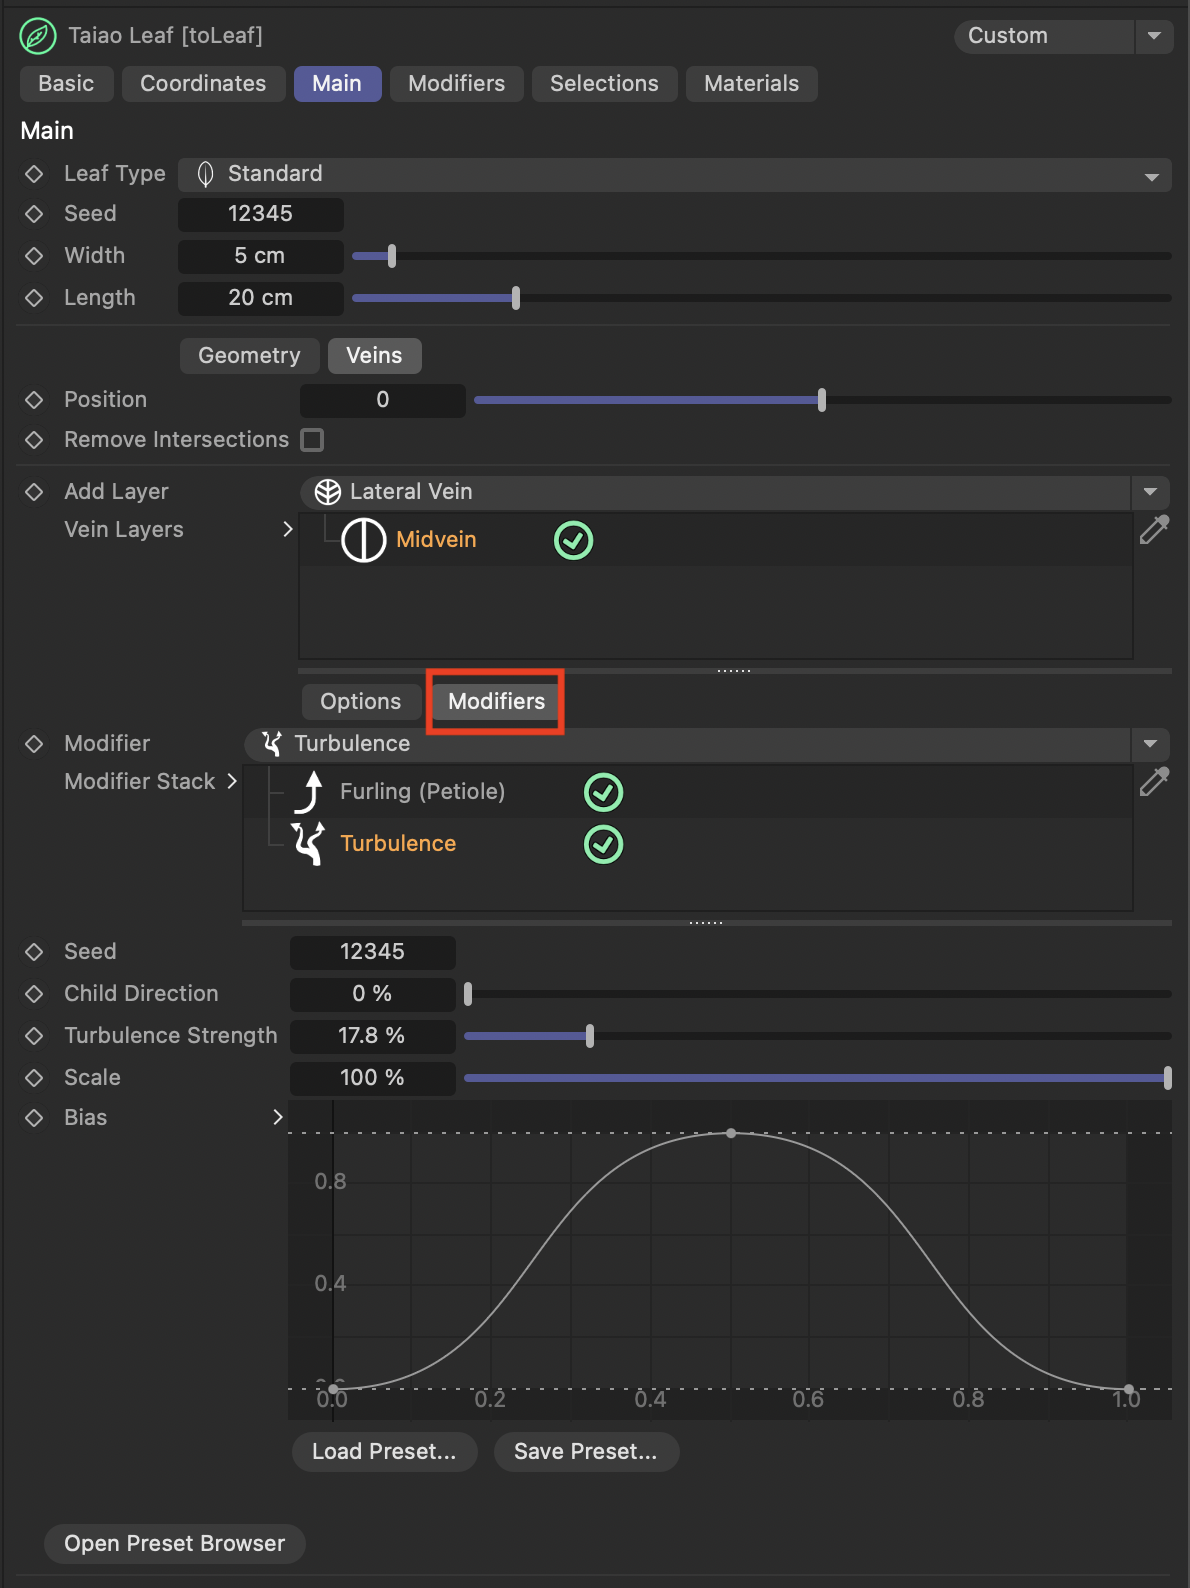Viewport: 1190px width, 1588px height.
Task: Expand the Vein Layers chevron
Action: (x=288, y=529)
